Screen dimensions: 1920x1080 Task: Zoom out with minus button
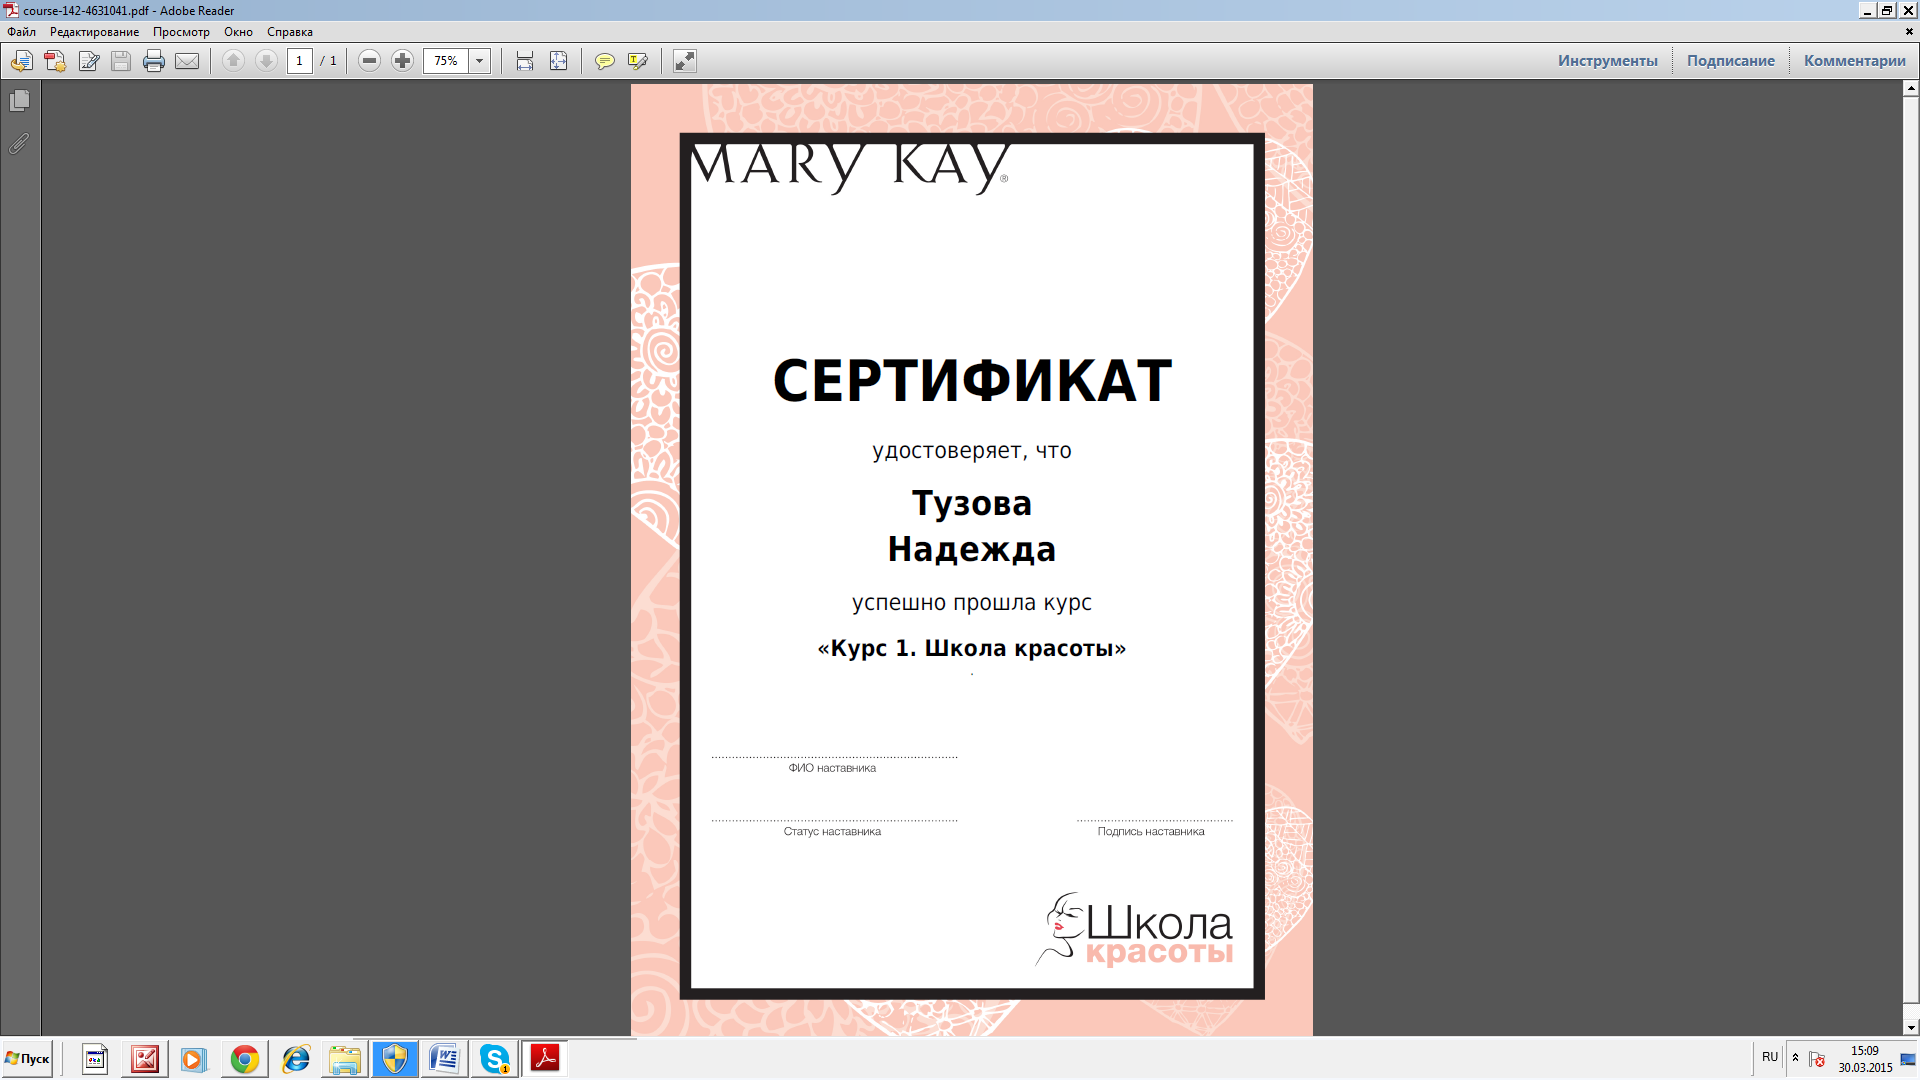[x=369, y=61]
